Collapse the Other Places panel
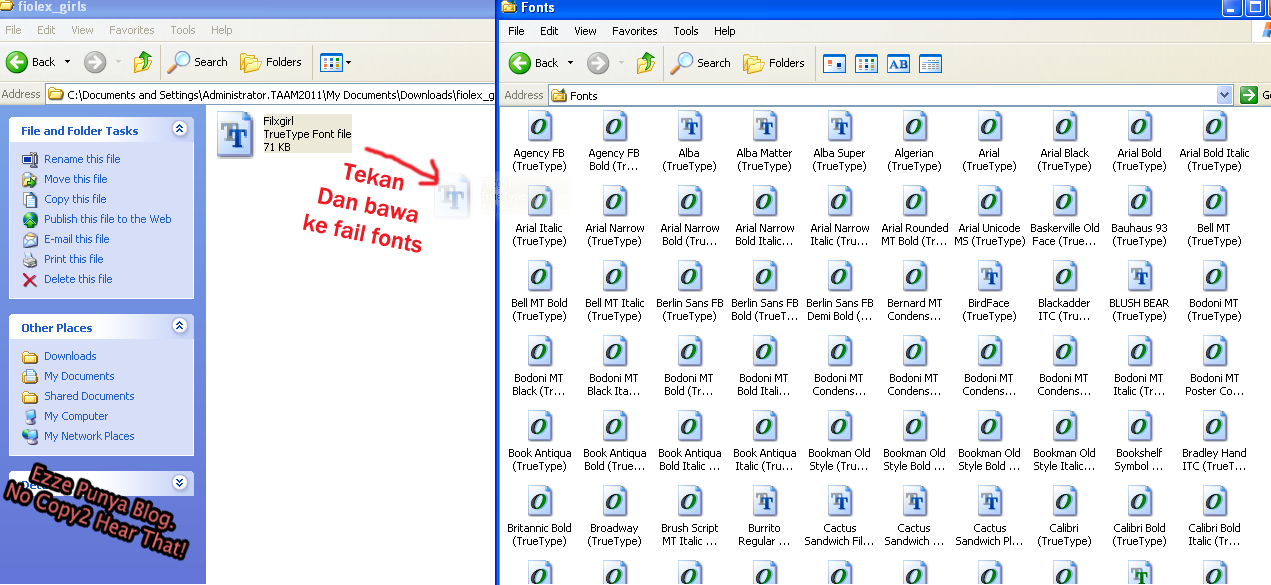The width and height of the screenshot is (1271, 585). [180, 326]
